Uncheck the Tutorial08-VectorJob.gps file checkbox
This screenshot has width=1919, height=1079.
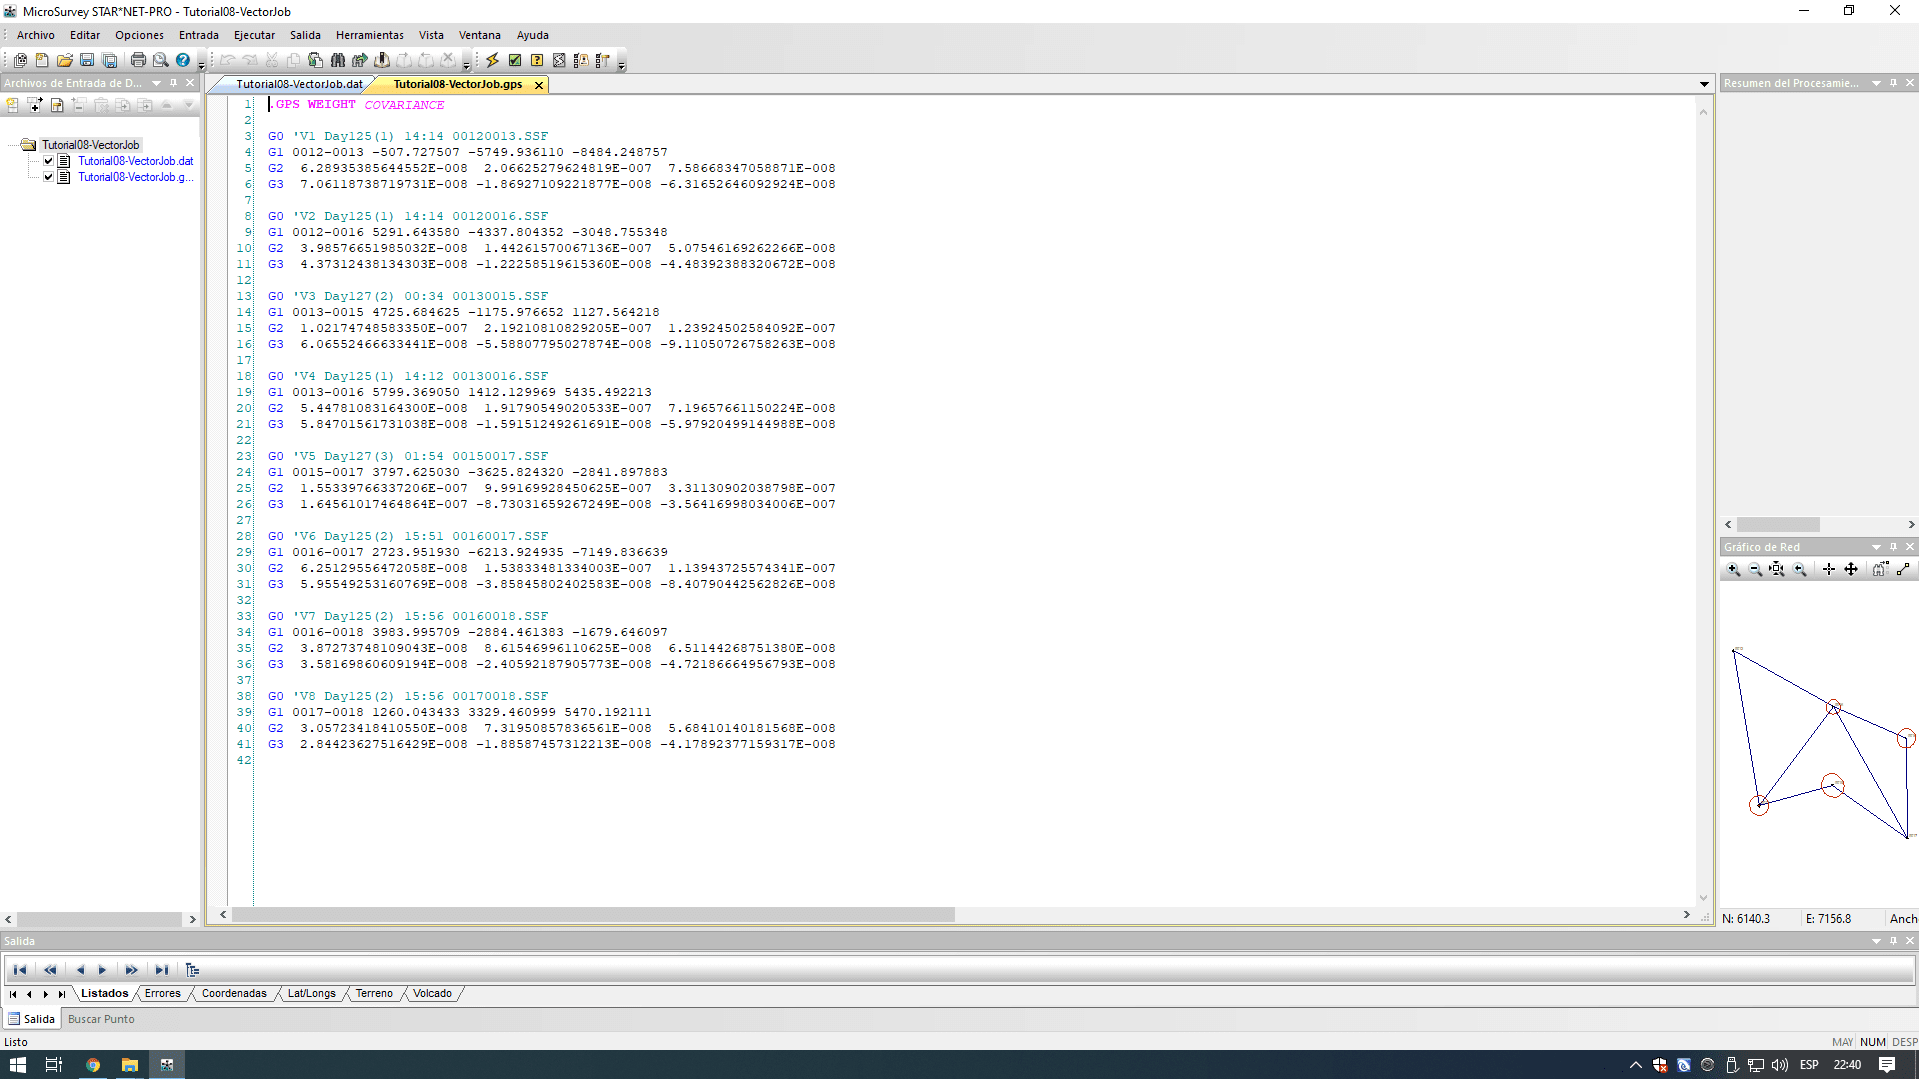click(x=48, y=177)
